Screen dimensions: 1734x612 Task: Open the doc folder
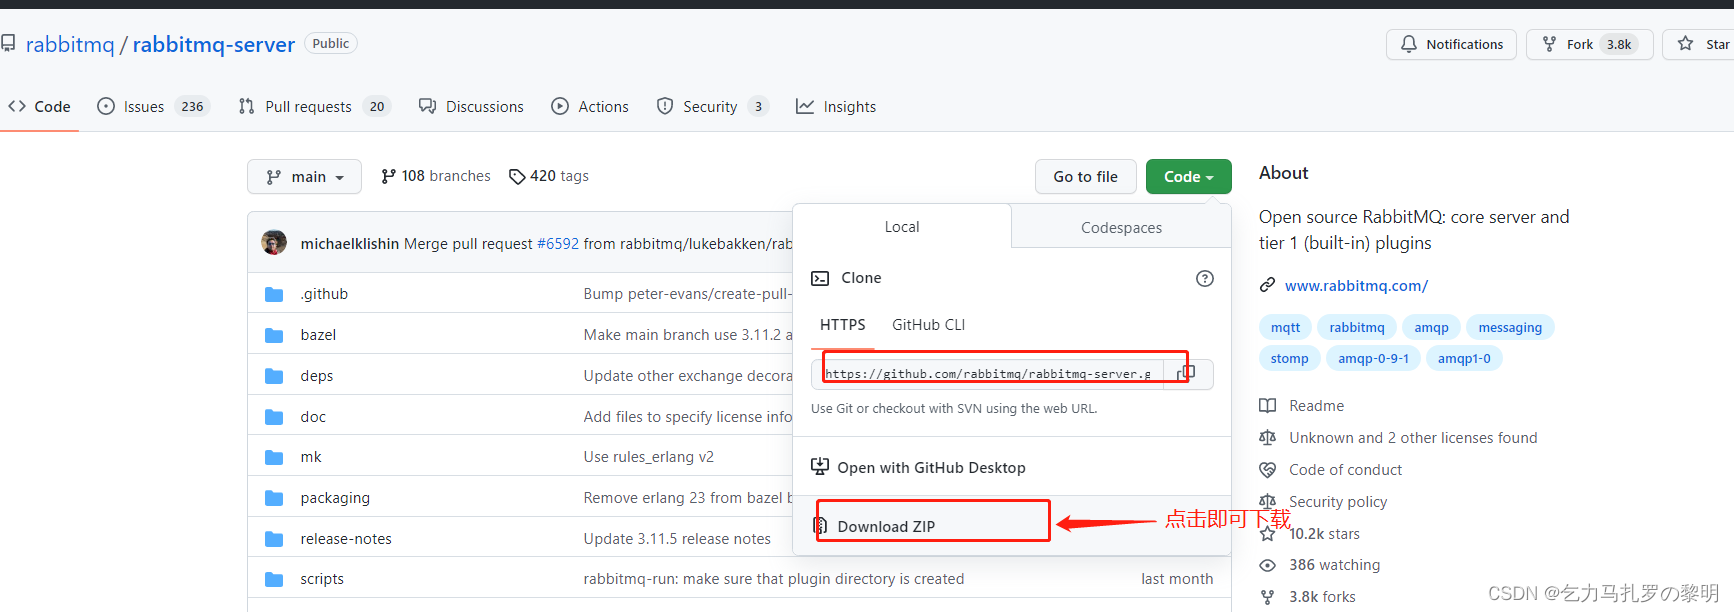pyautogui.click(x=313, y=417)
